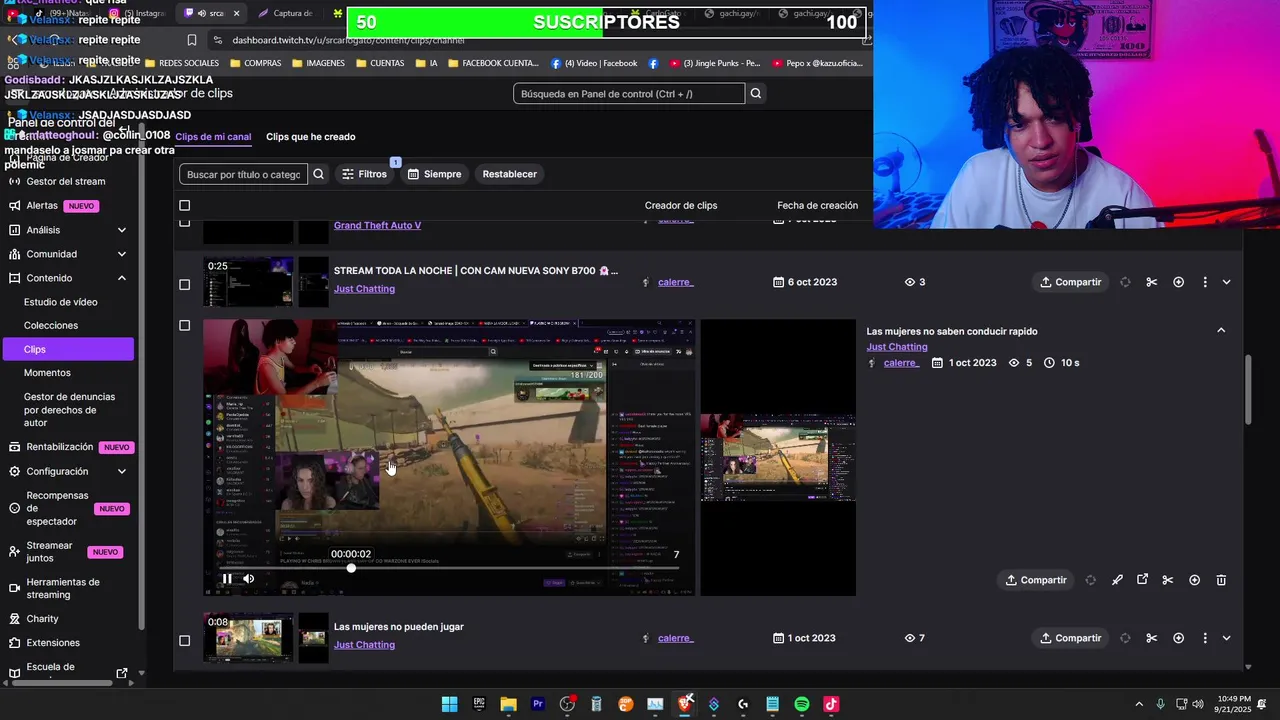Click the dashboard search magnifier icon

756,94
